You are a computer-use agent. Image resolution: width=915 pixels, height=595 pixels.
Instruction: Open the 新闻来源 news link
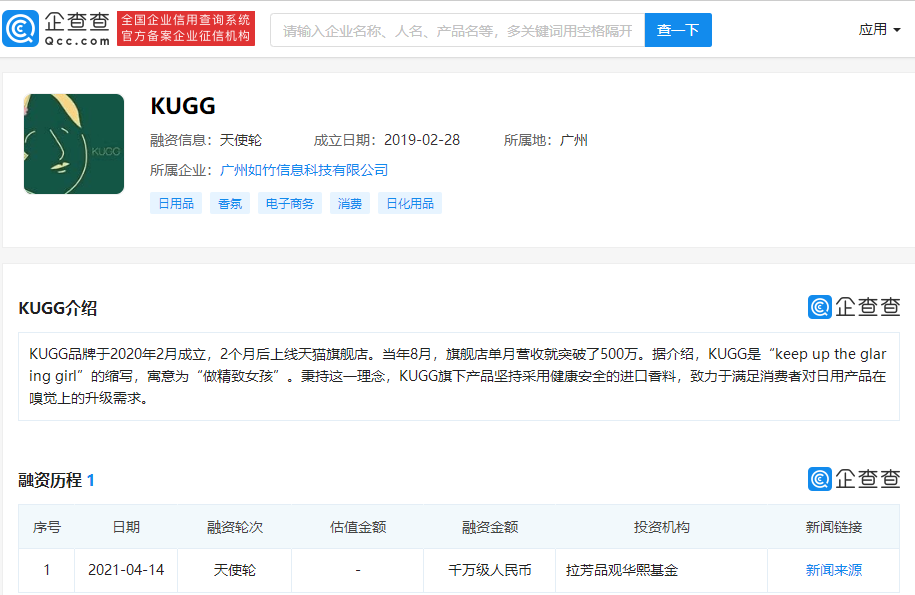834,570
